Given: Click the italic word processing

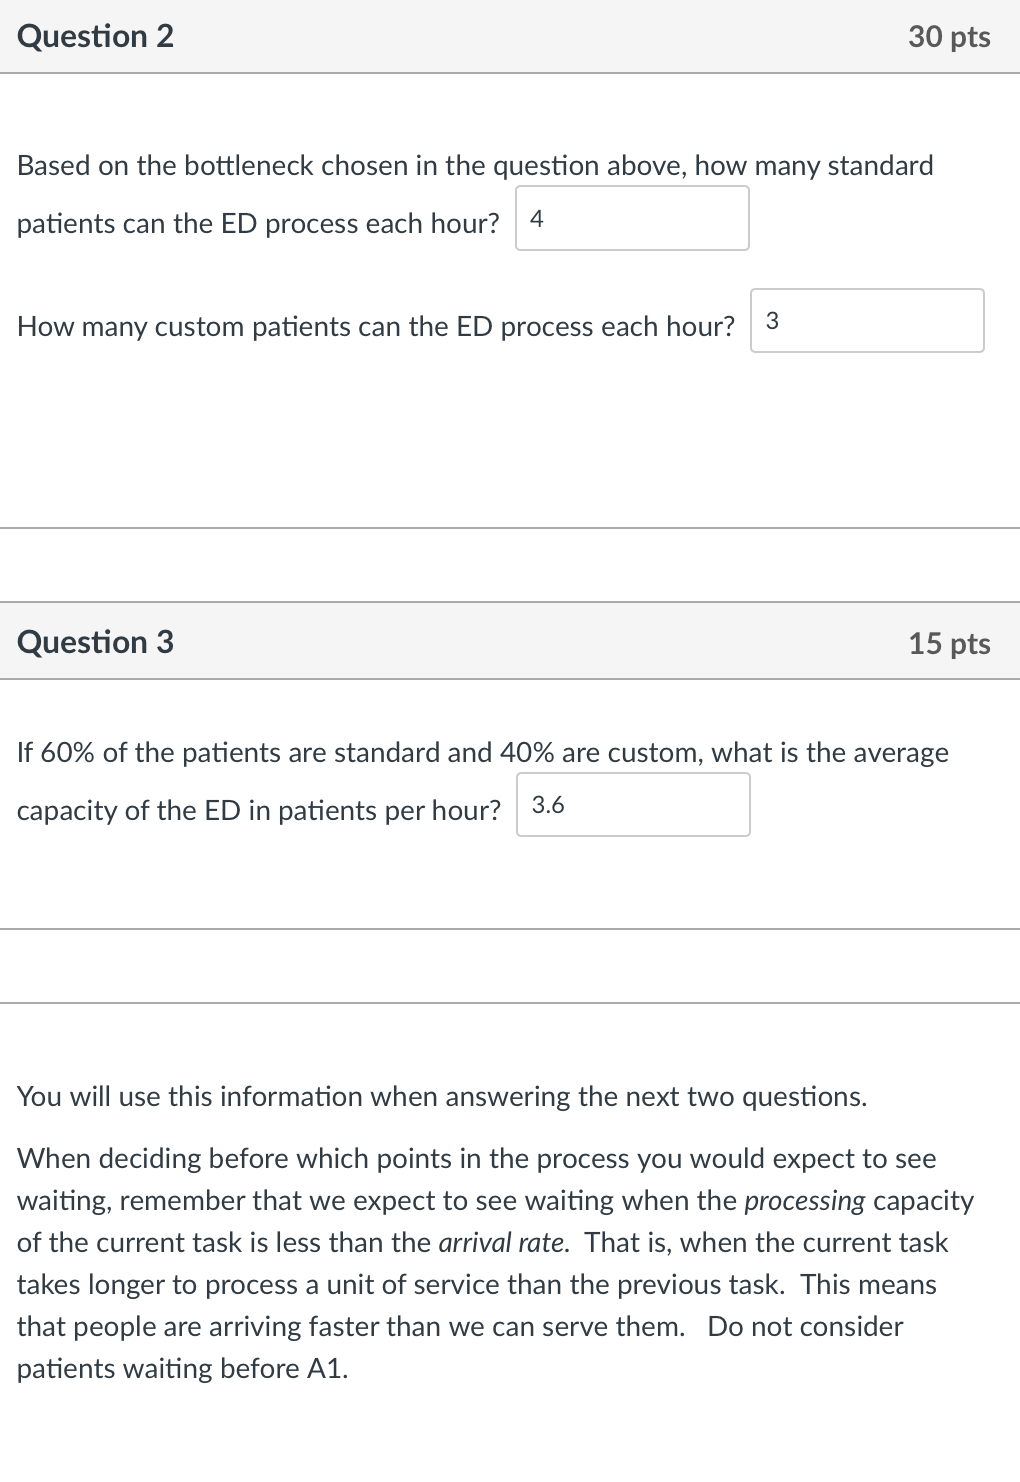Looking at the screenshot, I should coord(804,1200).
